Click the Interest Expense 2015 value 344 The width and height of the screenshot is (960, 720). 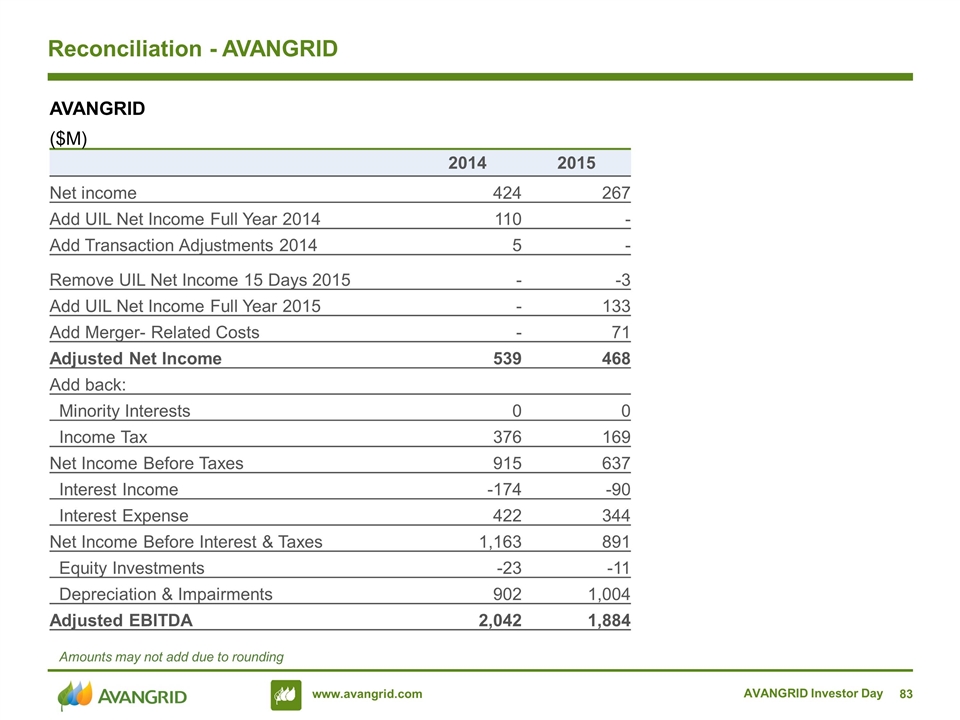click(616, 516)
